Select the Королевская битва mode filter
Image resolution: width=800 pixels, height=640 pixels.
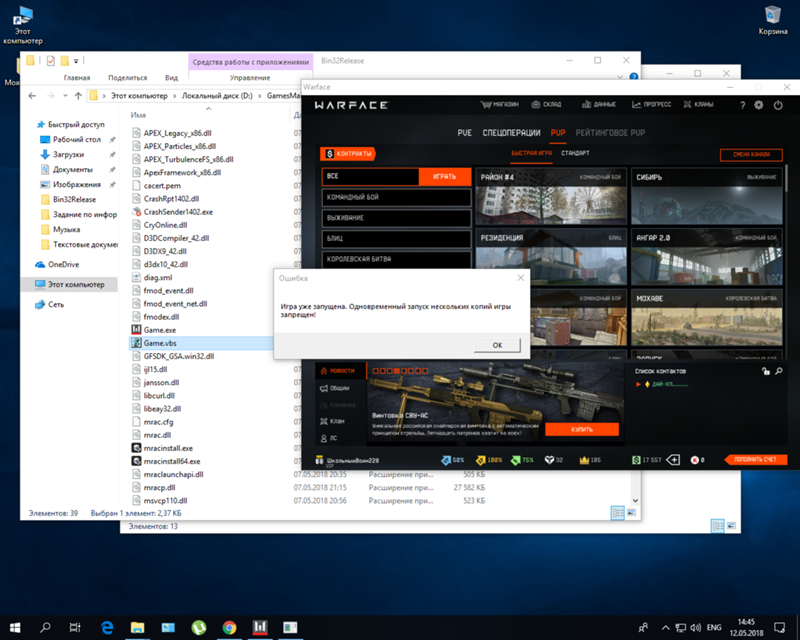click(396, 259)
